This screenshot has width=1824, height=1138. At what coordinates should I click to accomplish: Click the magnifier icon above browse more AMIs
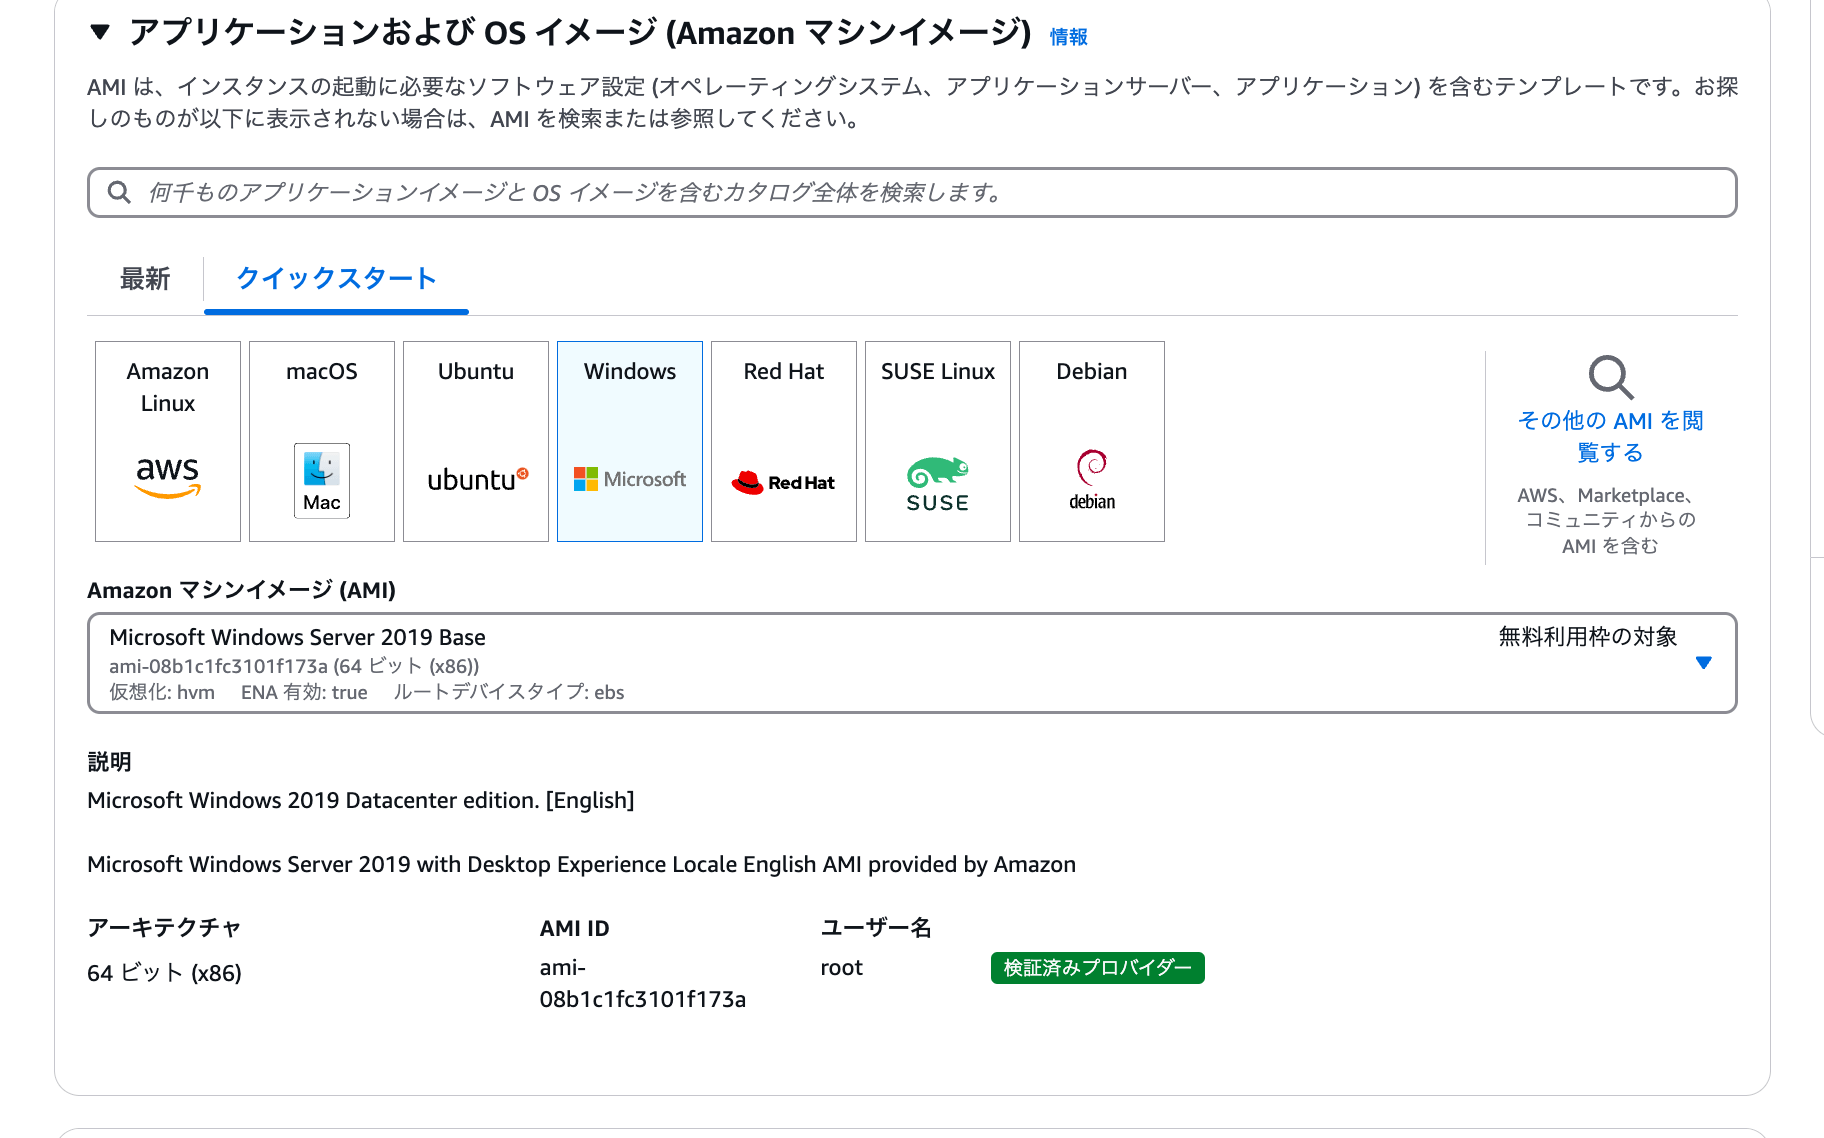(1611, 377)
